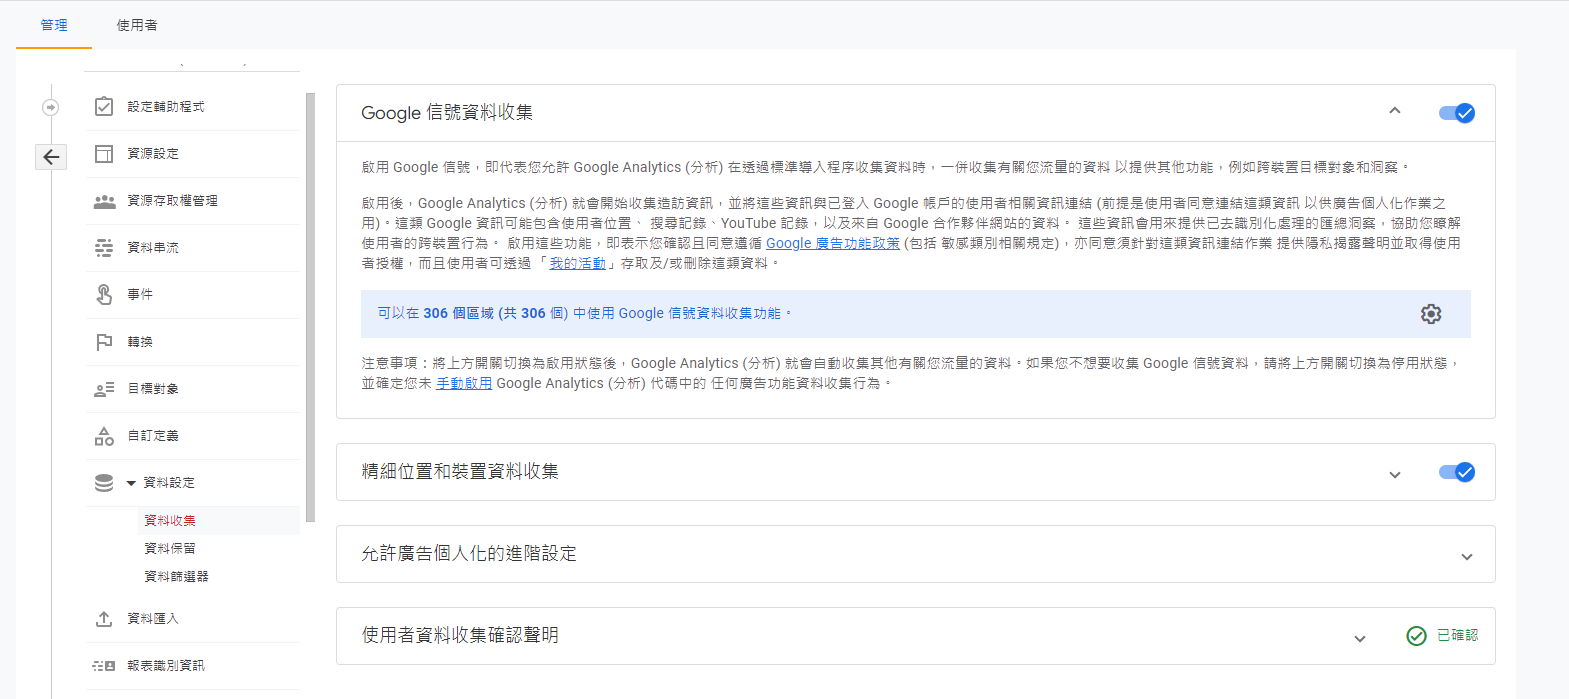Click the 事件 touch hand icon
This screenshot has height=699, width=1569.
click(104, 295)
